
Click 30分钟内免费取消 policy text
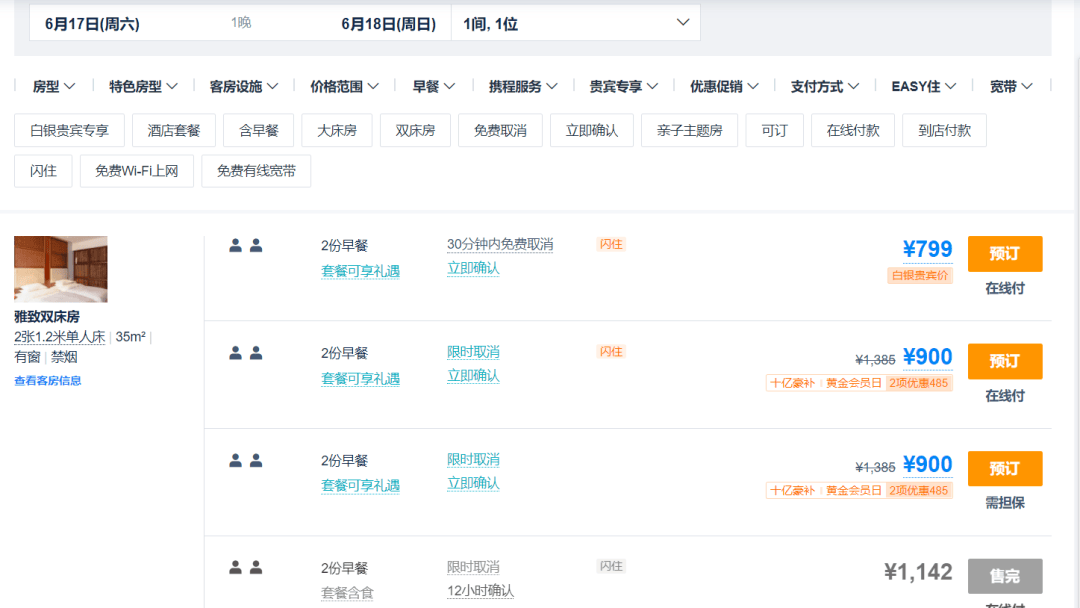pyautogui.click(x=500, y=244)
